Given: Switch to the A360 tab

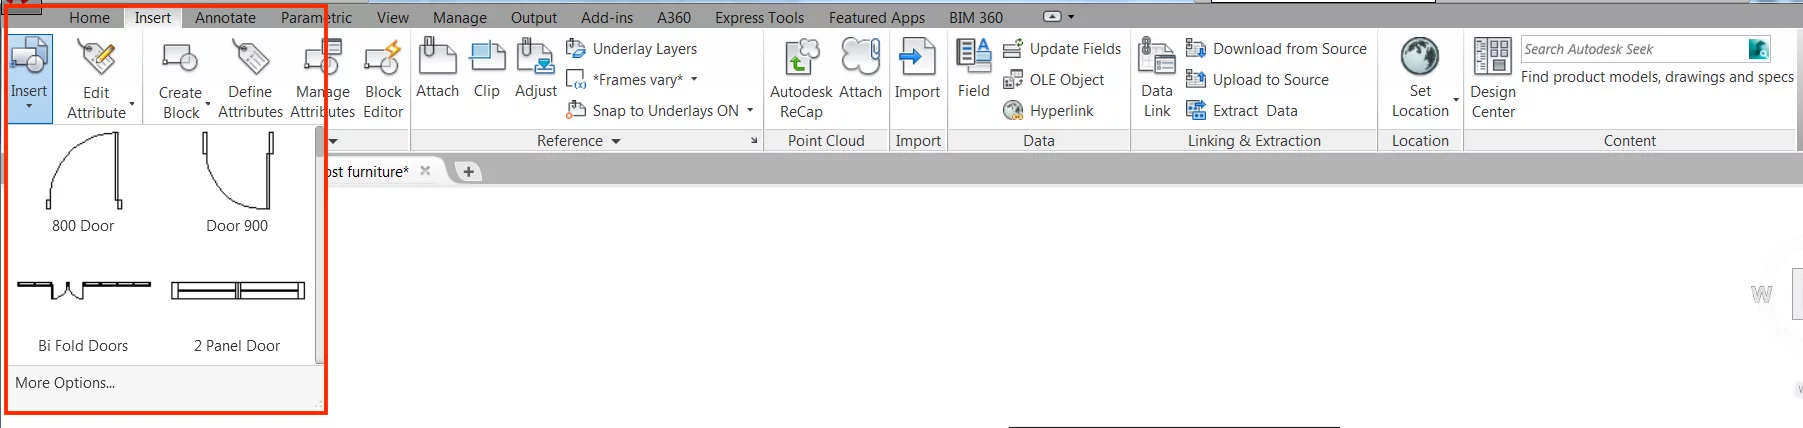Looking at the screenshot, I should click(674, 17).
